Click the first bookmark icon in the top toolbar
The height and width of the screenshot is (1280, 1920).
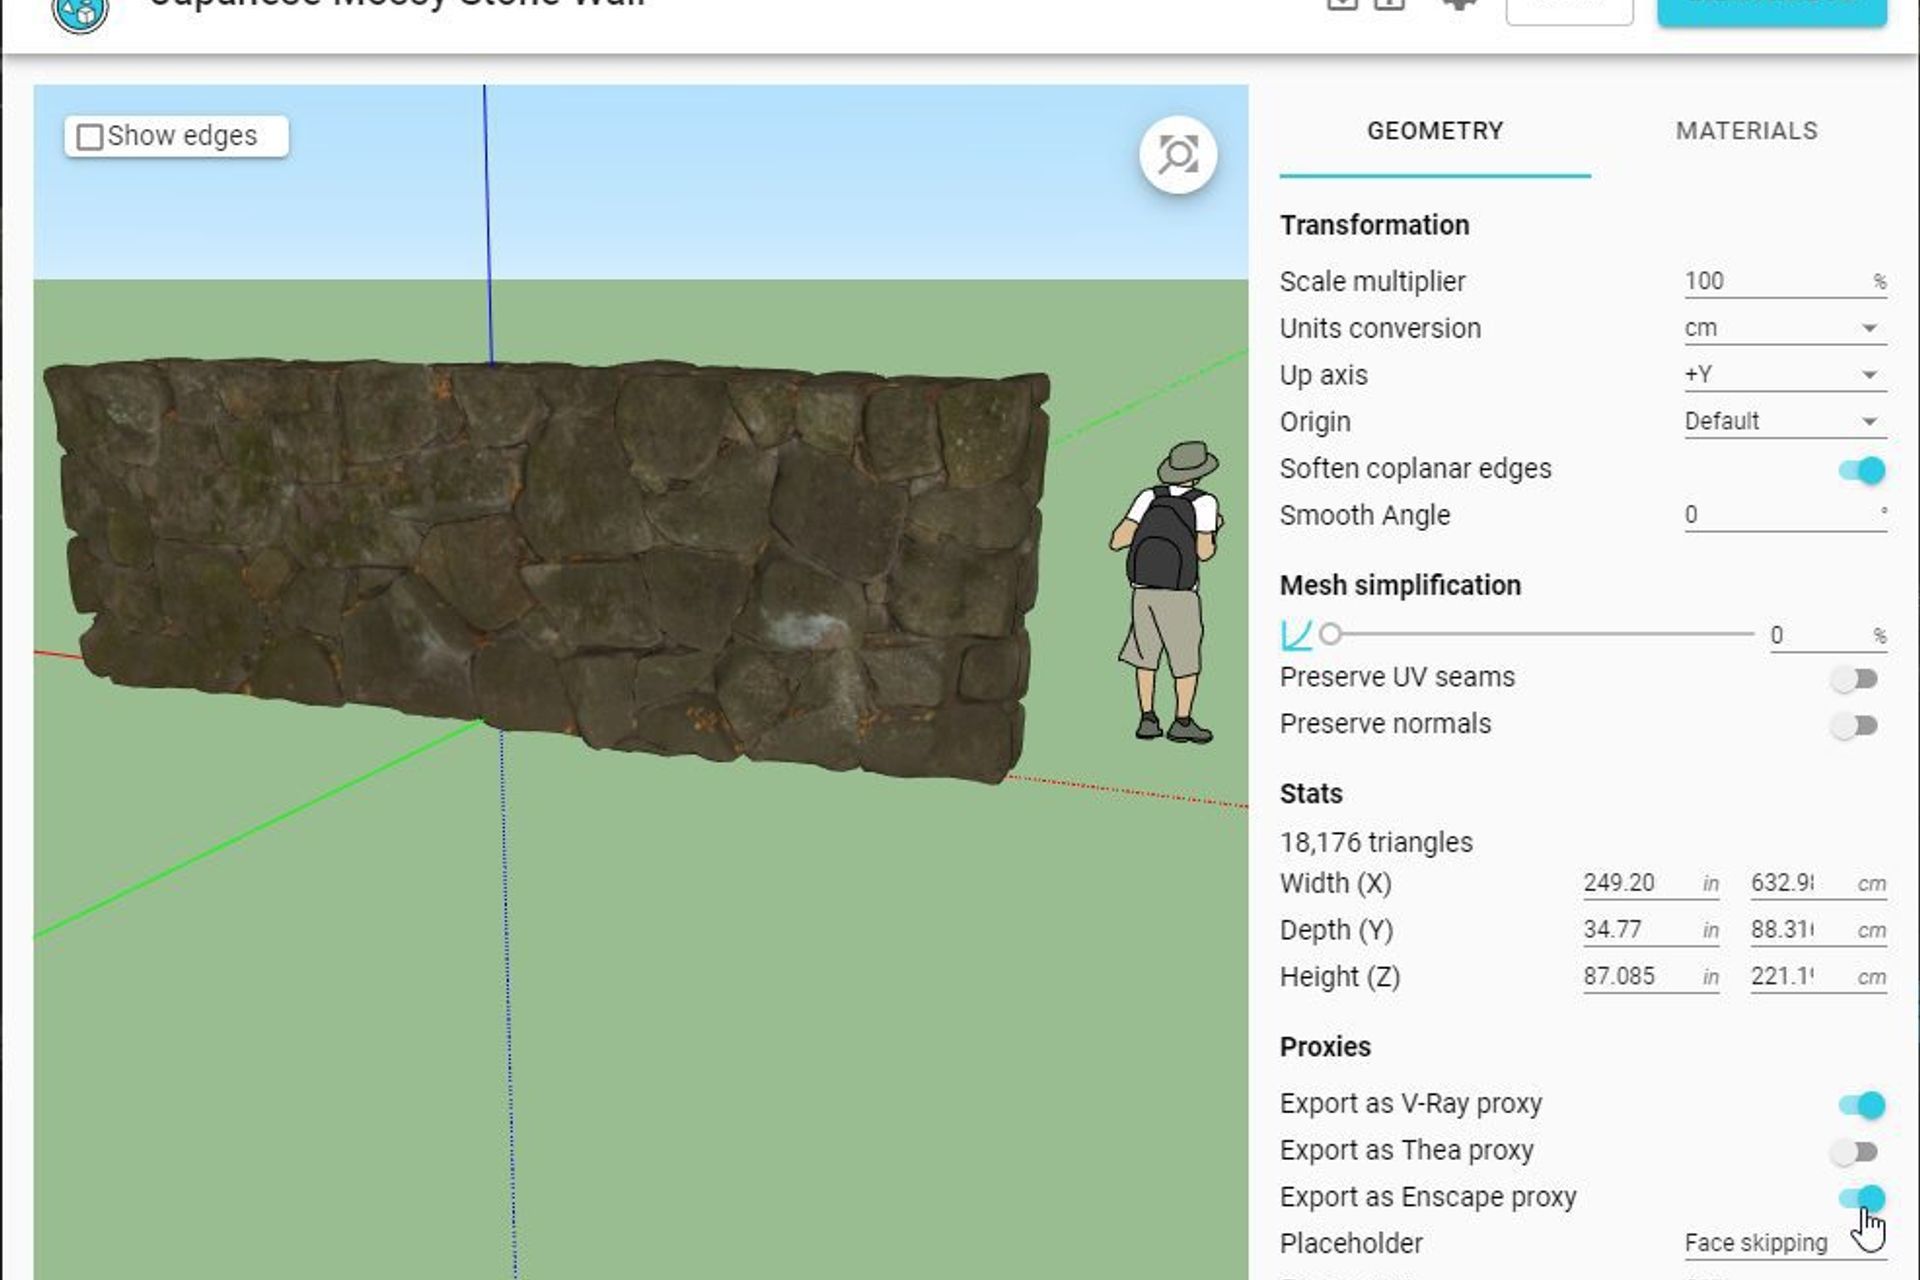[x=1340, y=6]
